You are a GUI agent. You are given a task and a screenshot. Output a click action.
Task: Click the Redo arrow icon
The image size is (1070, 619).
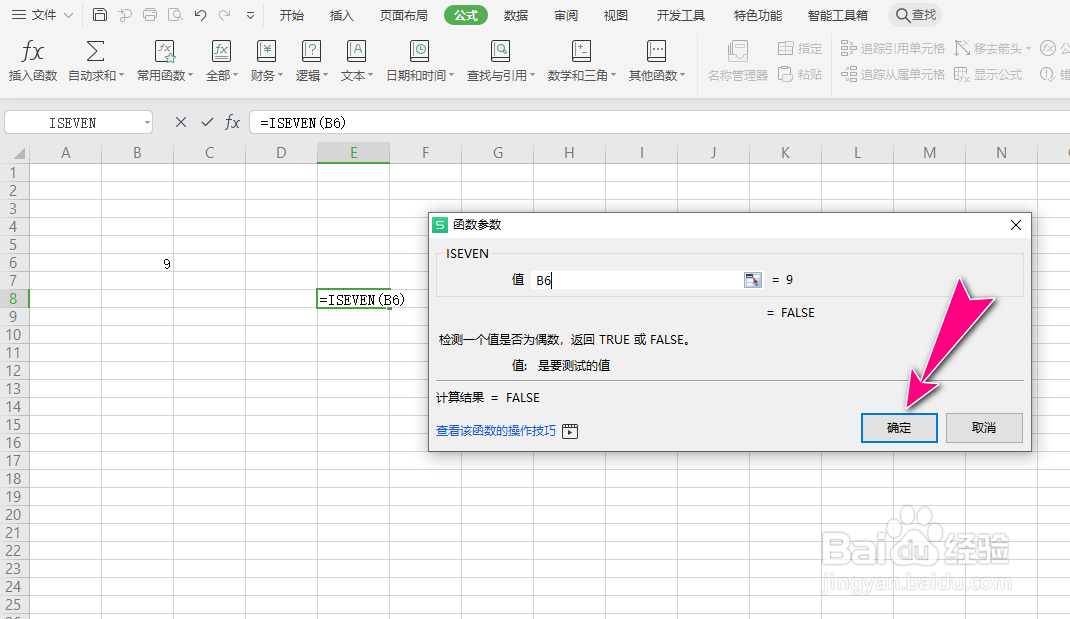coord(225,15)
